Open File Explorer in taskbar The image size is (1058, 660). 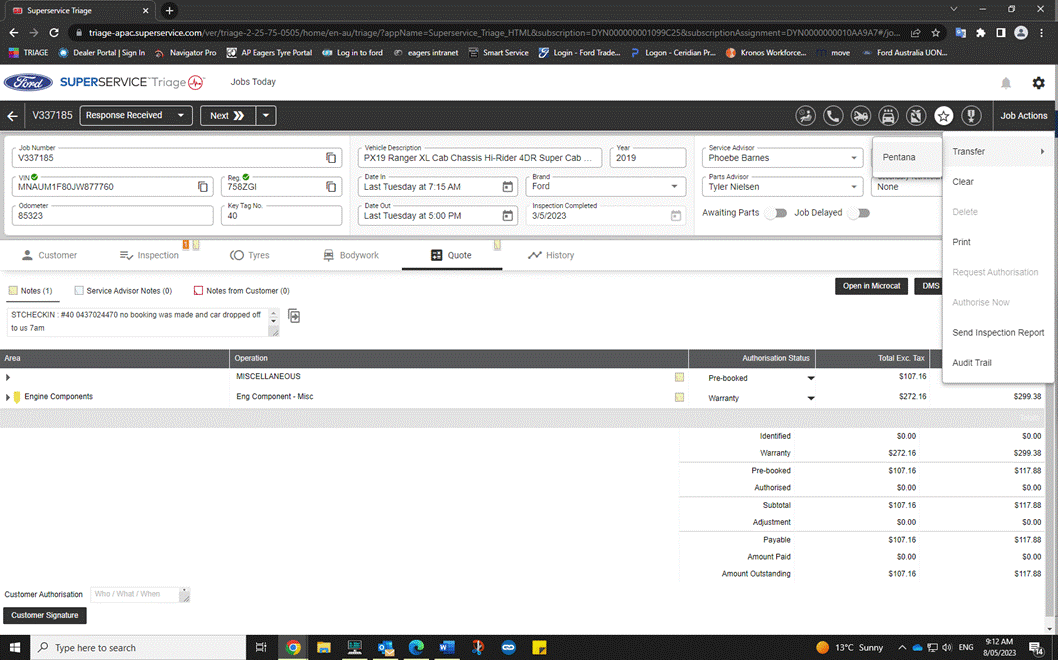tap(324, 647)
